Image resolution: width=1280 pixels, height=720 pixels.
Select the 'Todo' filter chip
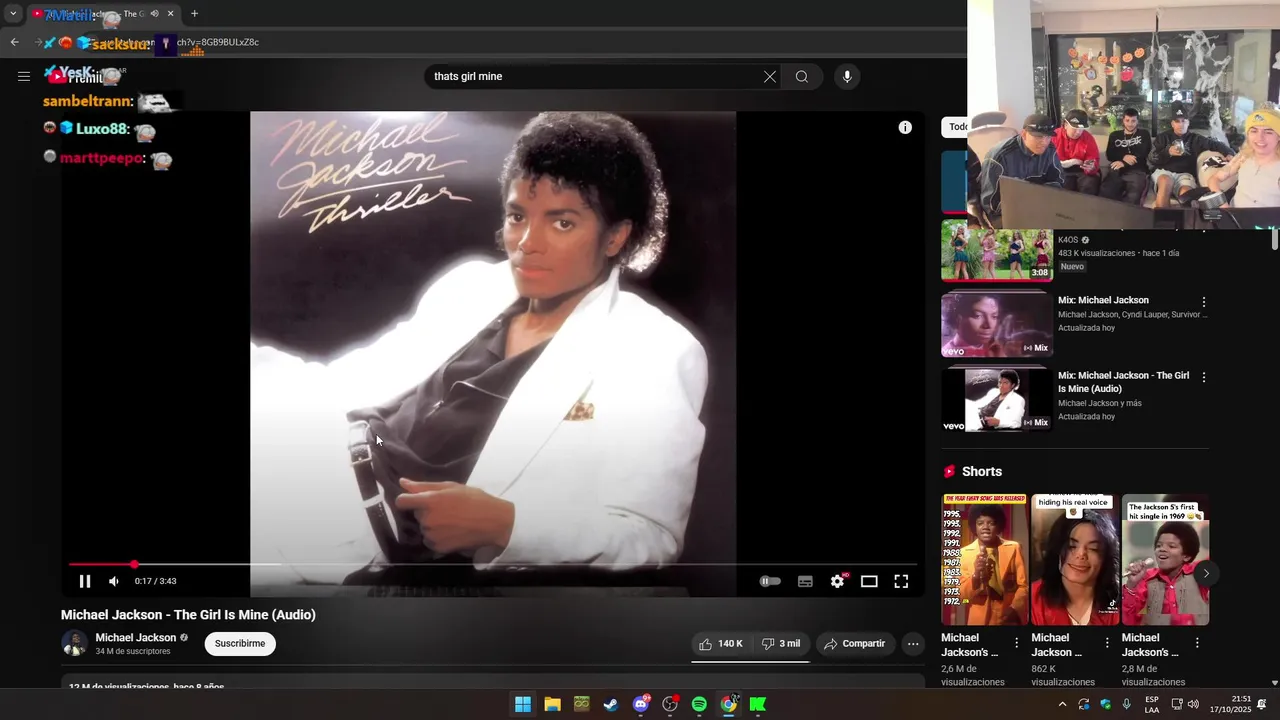click(956, 127)
